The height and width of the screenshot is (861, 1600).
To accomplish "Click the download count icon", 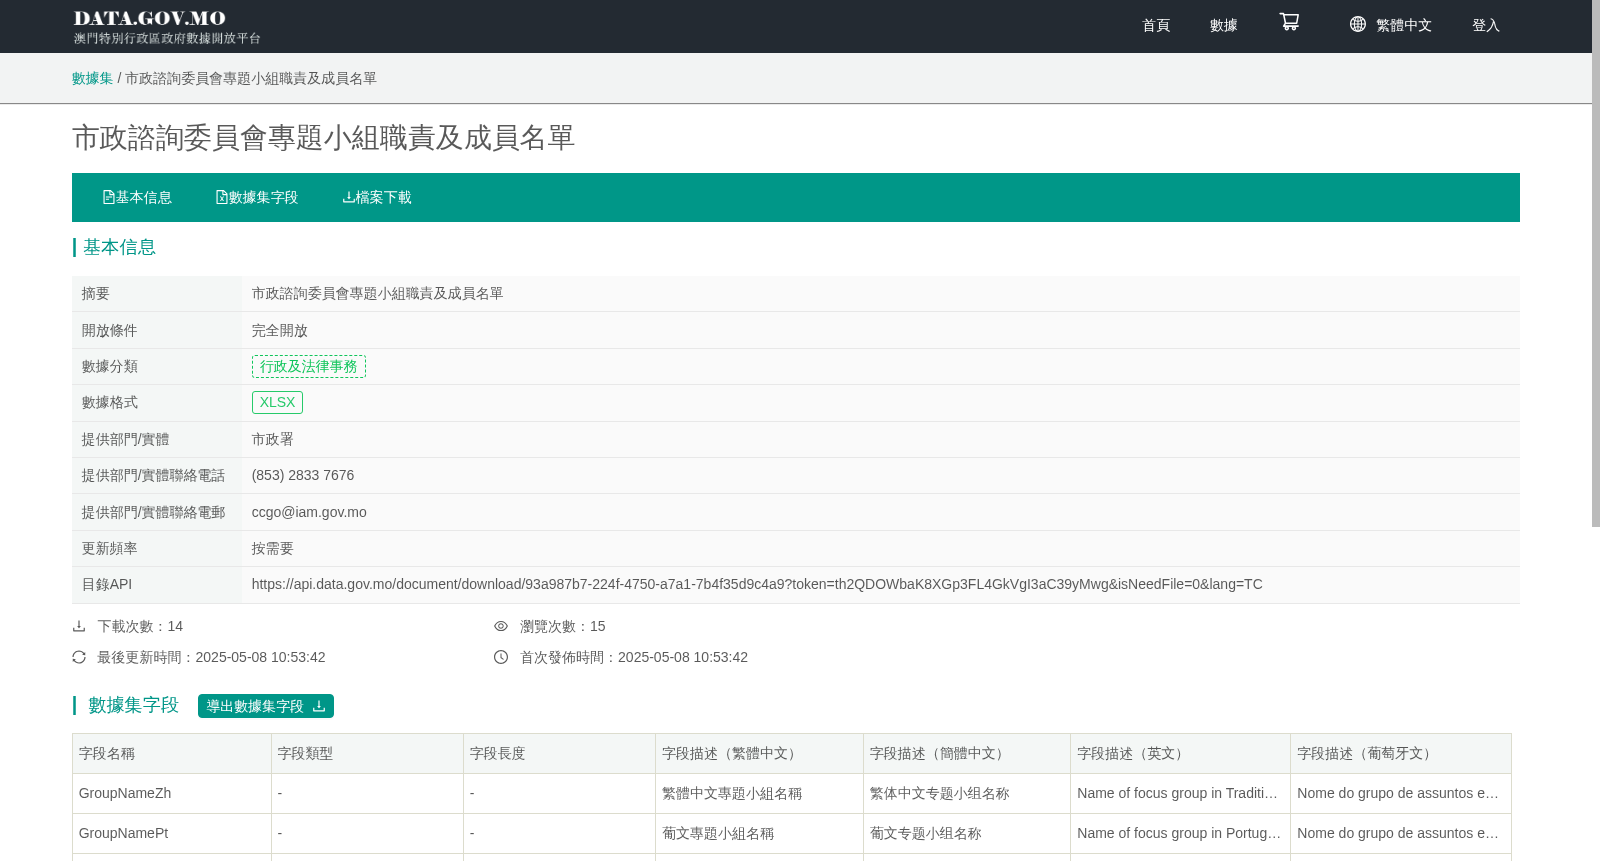I will [79, 626].
